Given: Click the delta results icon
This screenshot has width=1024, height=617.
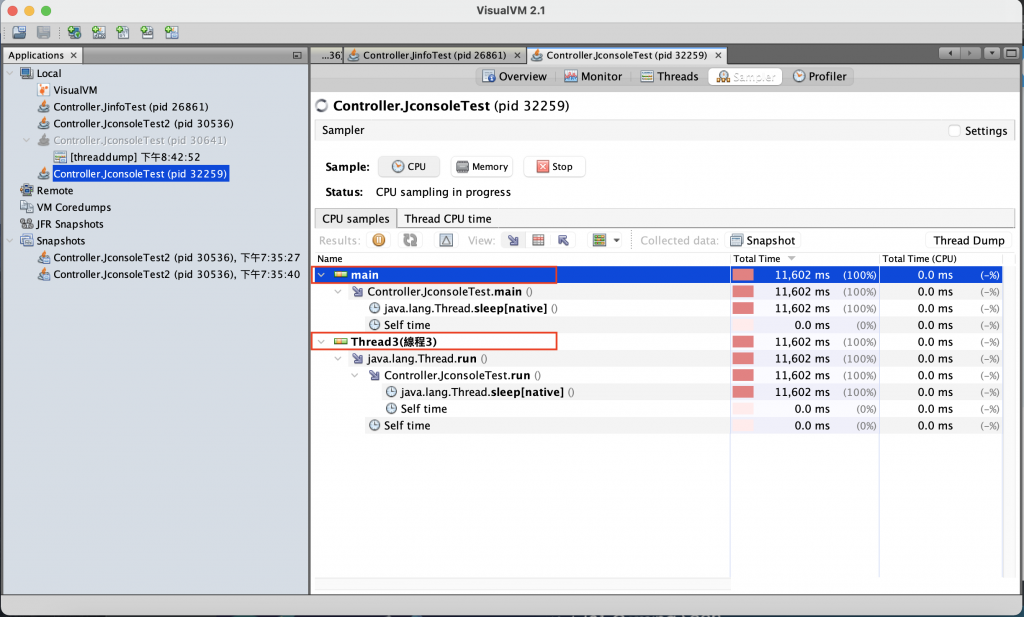Looking at the screenshot, I should 446,240.
